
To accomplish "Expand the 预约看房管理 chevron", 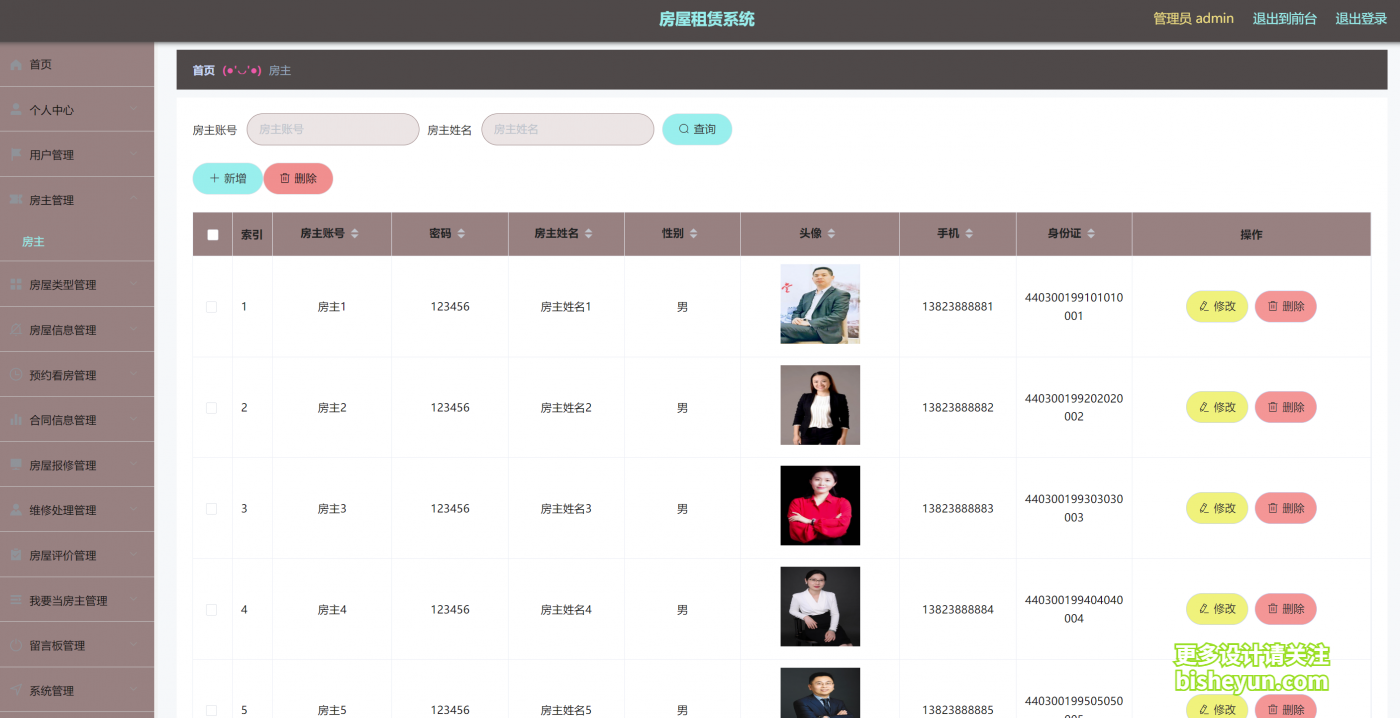I will pyautogui.click(x=134, y=375).
